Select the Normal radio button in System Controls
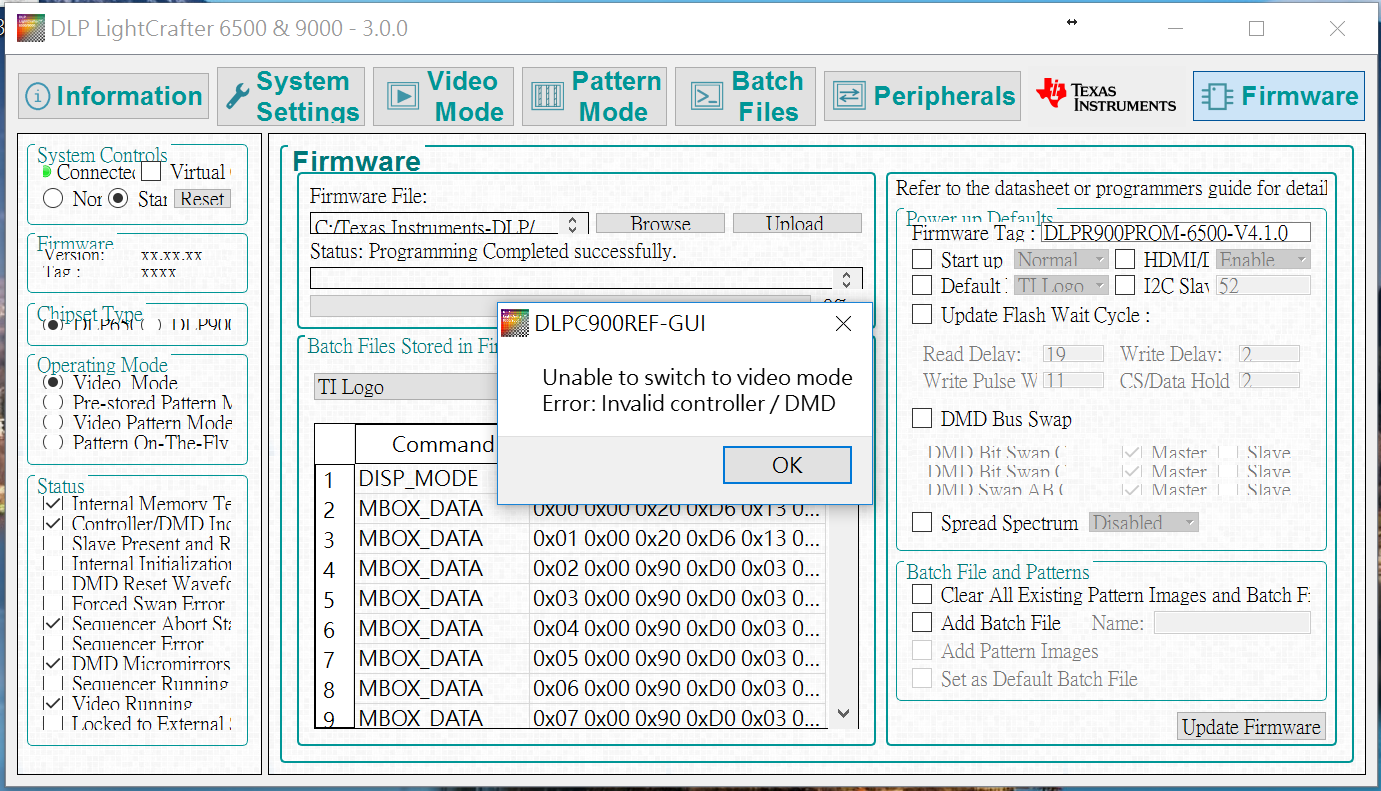This screenshot has height=791, width=1381. point(53,198)
